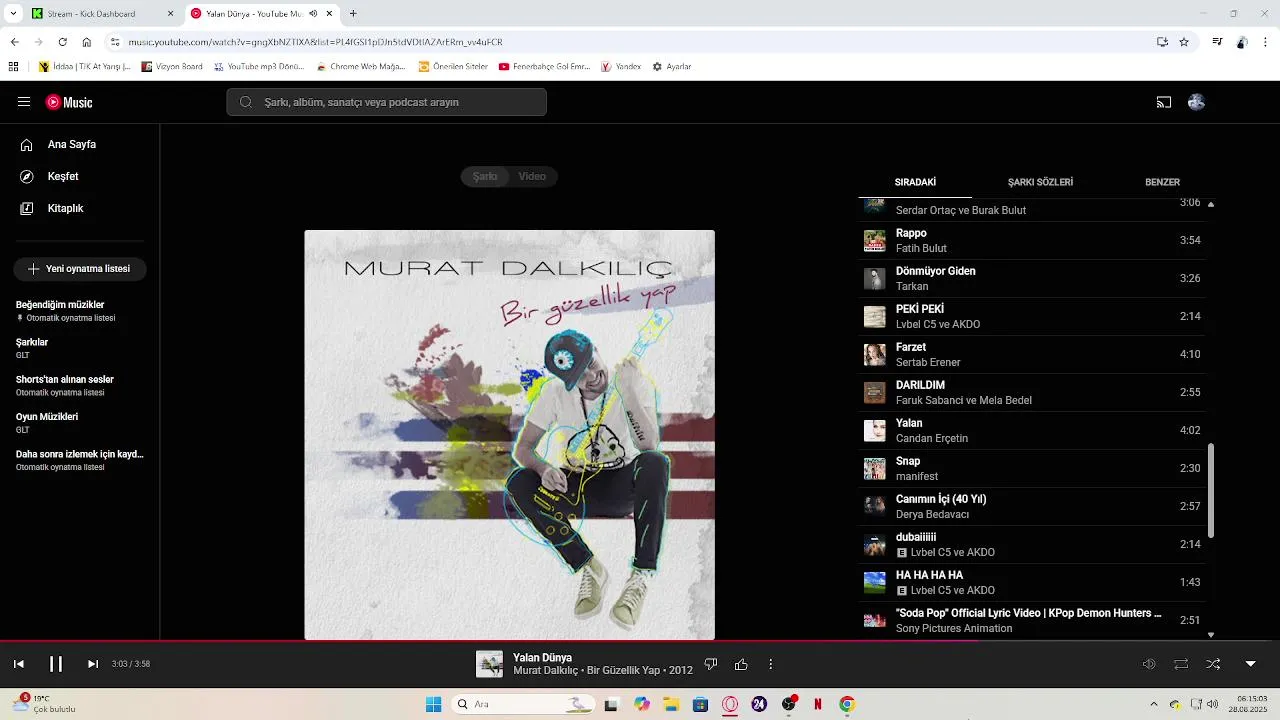The width and height of the screenshot is (1280, 720).
Task: Dislike Yalan Dünya with thumbs-down
Action: (711, 664)
